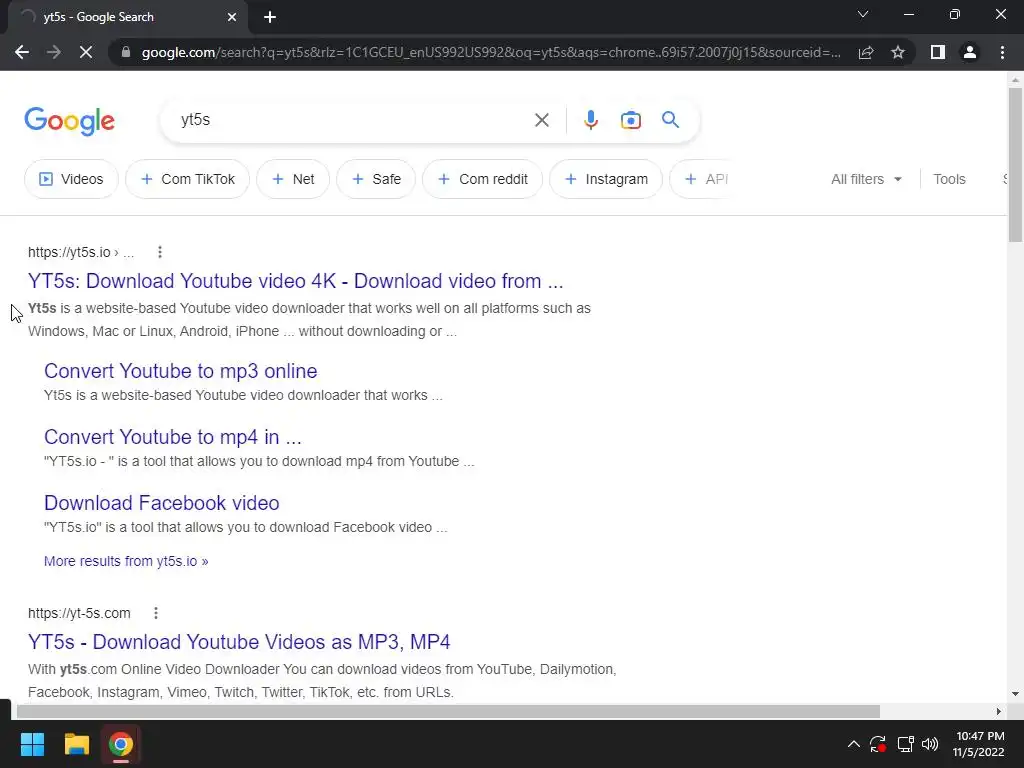Screen dimensions: 1024x768
Task: Go back using the browser back arrow
Action: coord(22,52)
